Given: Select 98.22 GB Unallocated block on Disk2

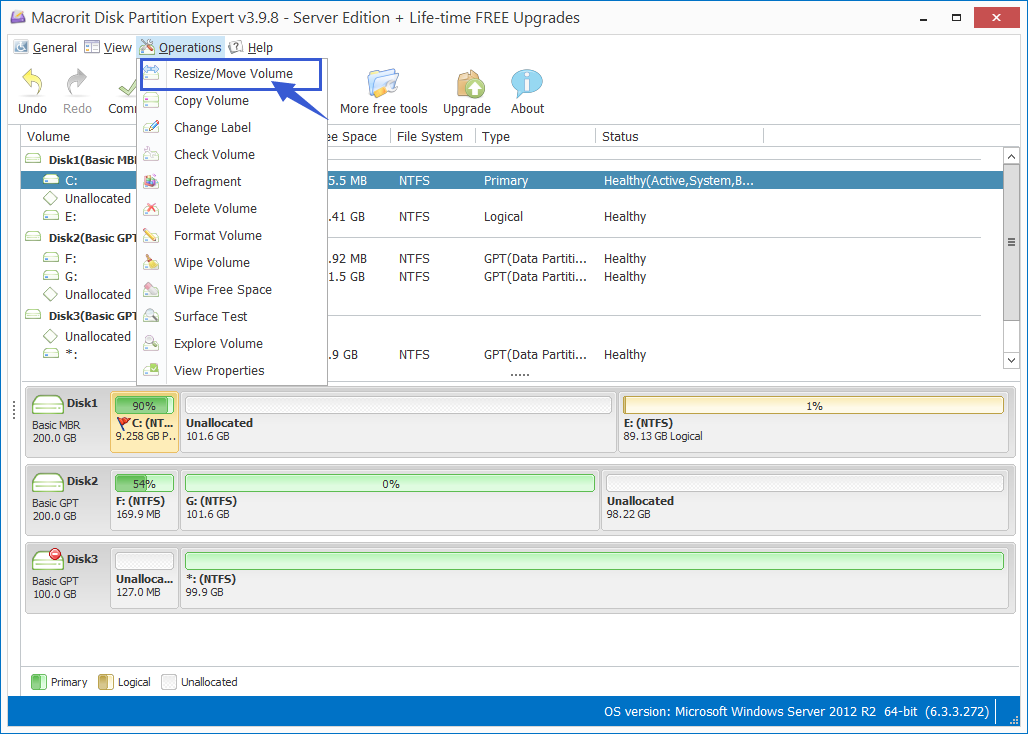Looking at the screenshot, I should click(804, 500).
